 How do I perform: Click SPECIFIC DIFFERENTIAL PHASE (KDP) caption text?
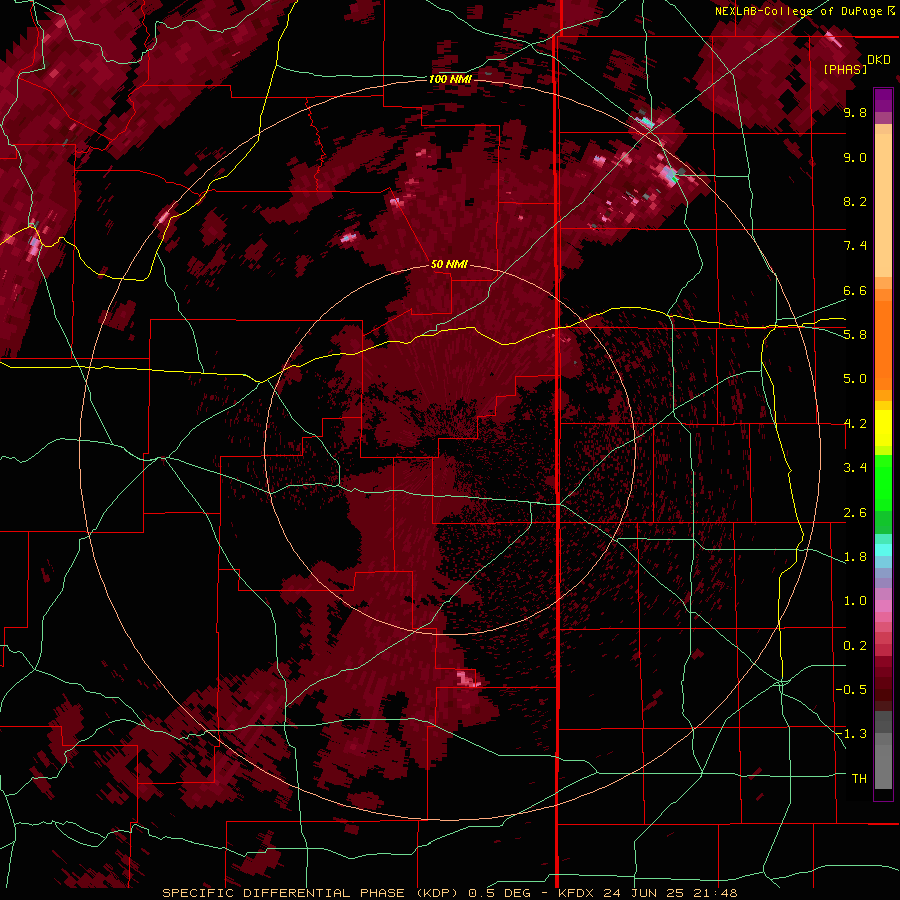click(311, 893)
